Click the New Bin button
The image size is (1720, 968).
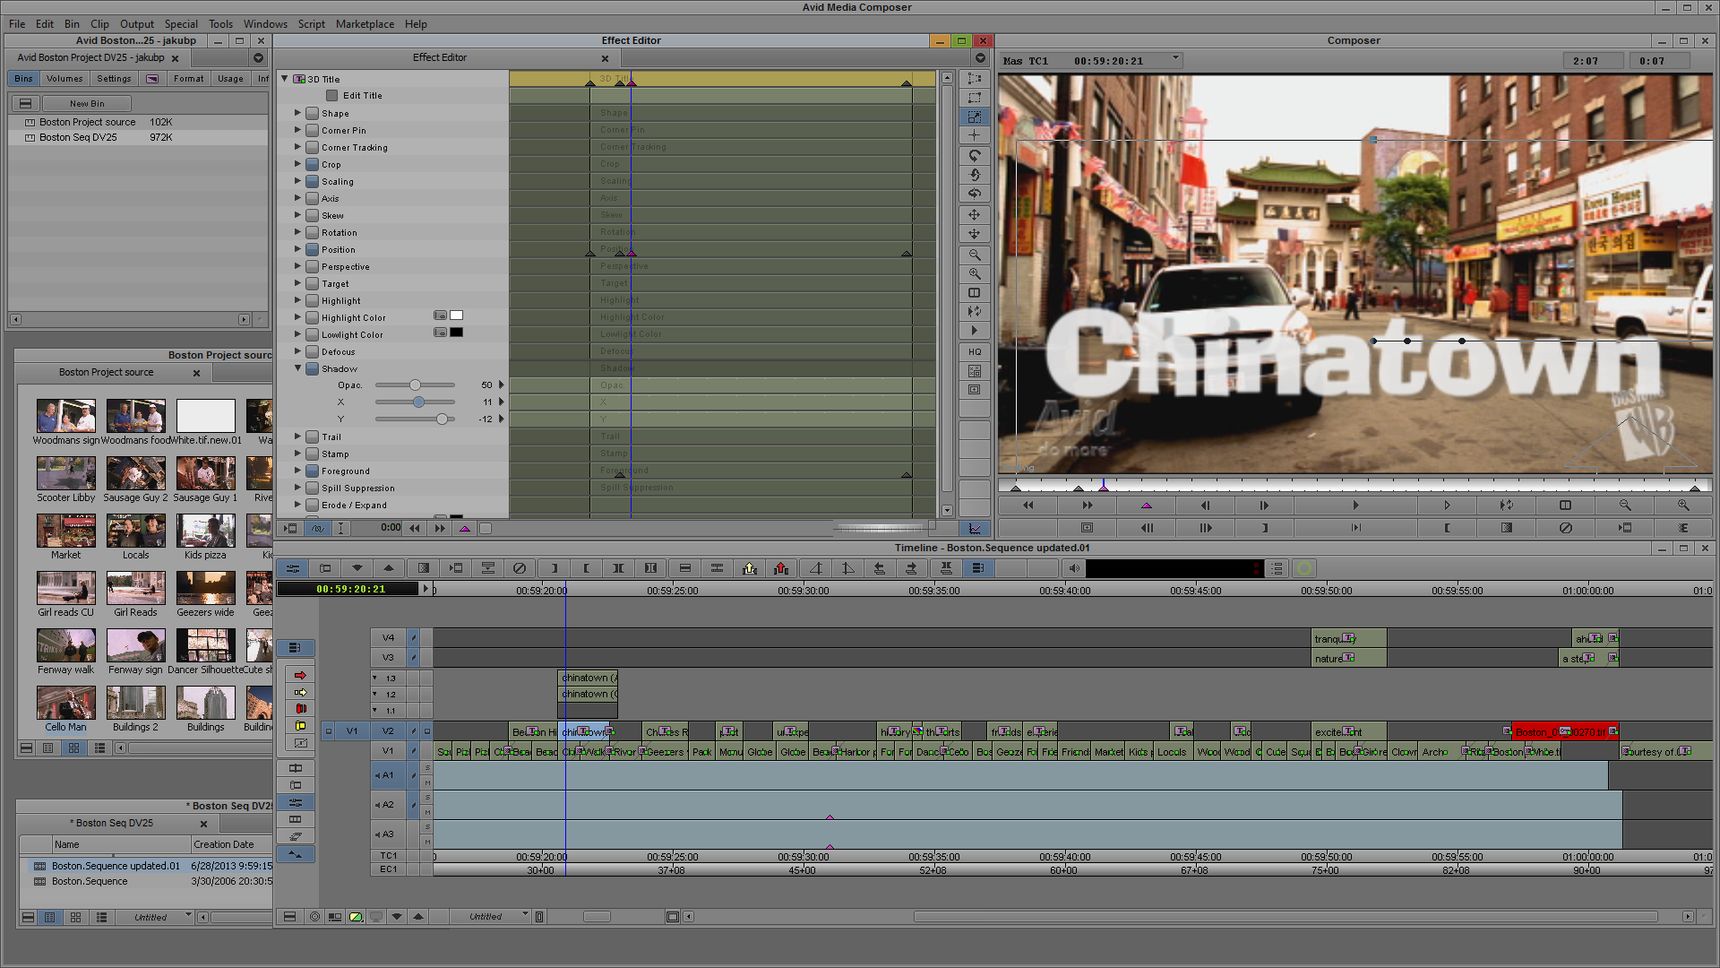(x=87, y=103)
